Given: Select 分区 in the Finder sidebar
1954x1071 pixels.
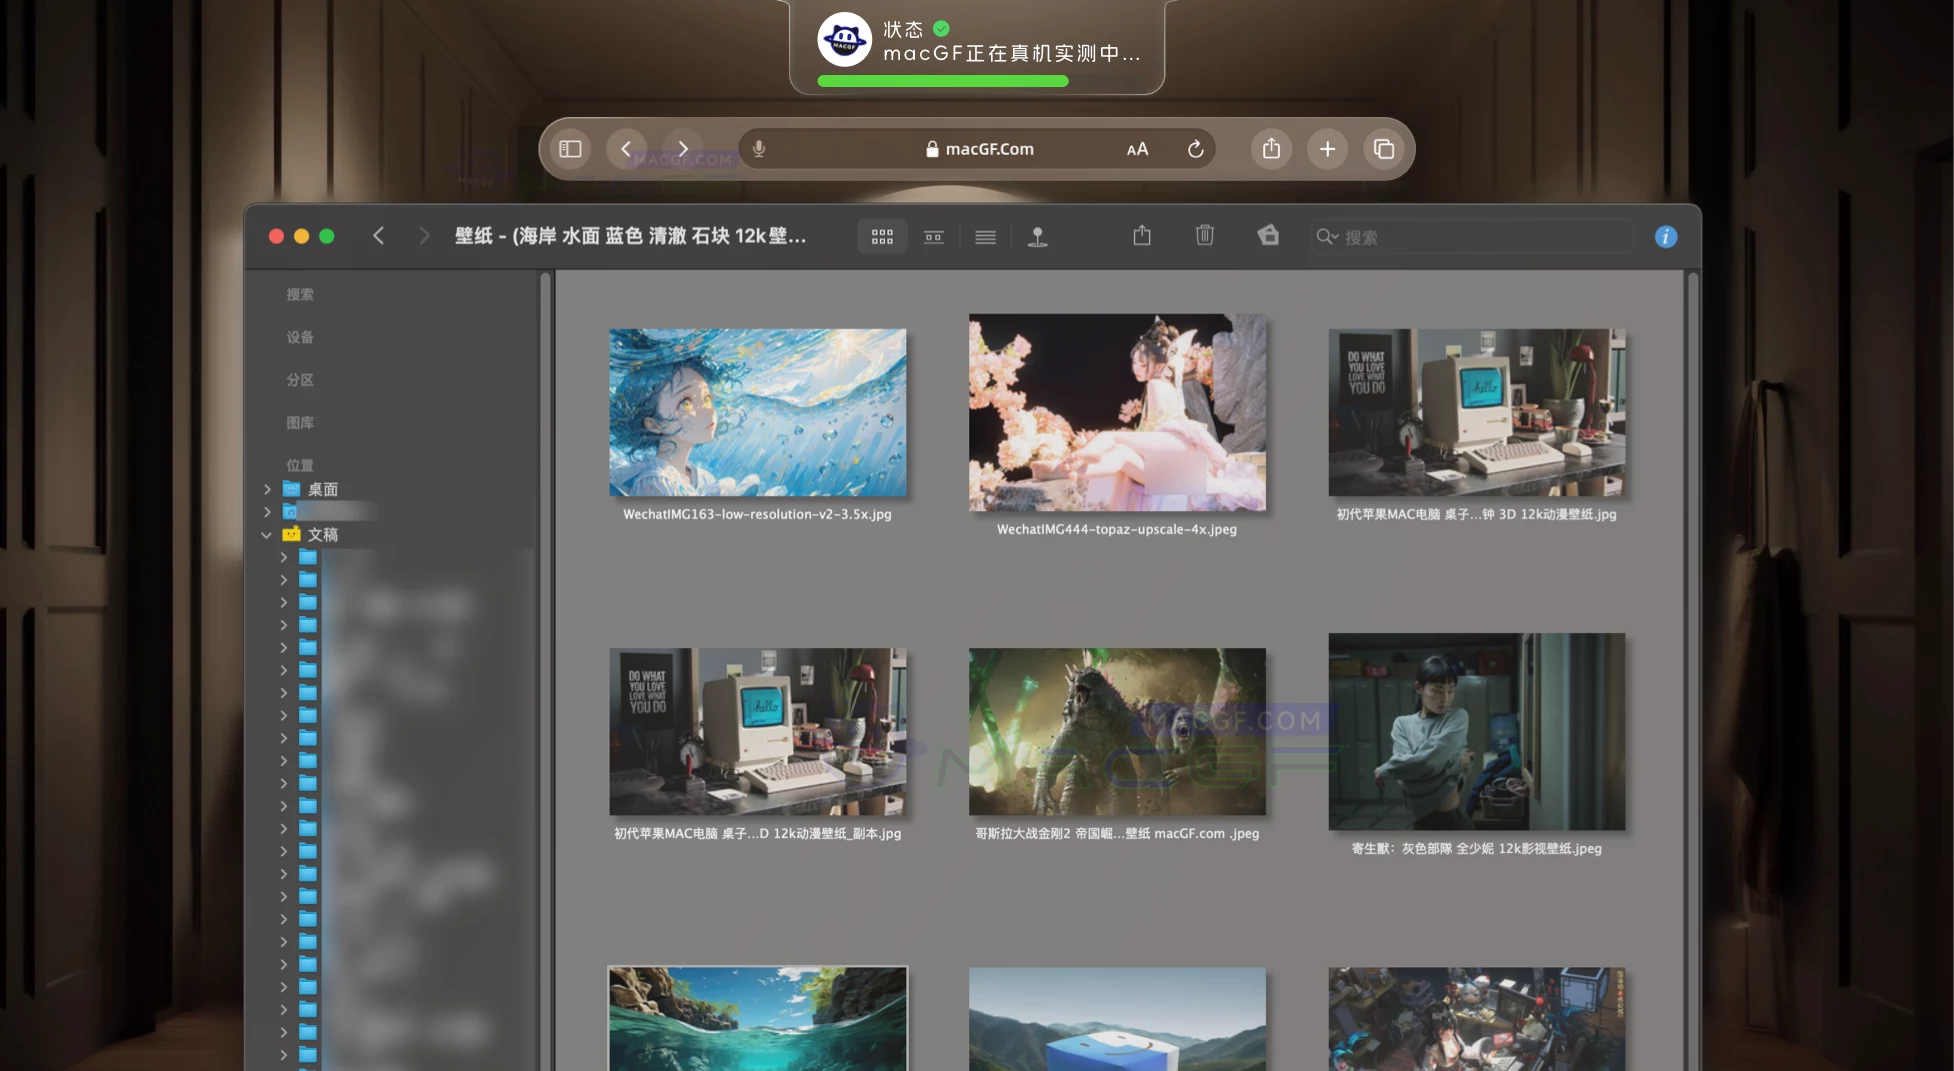Looking at the screenshot, I should pos(300,380).
